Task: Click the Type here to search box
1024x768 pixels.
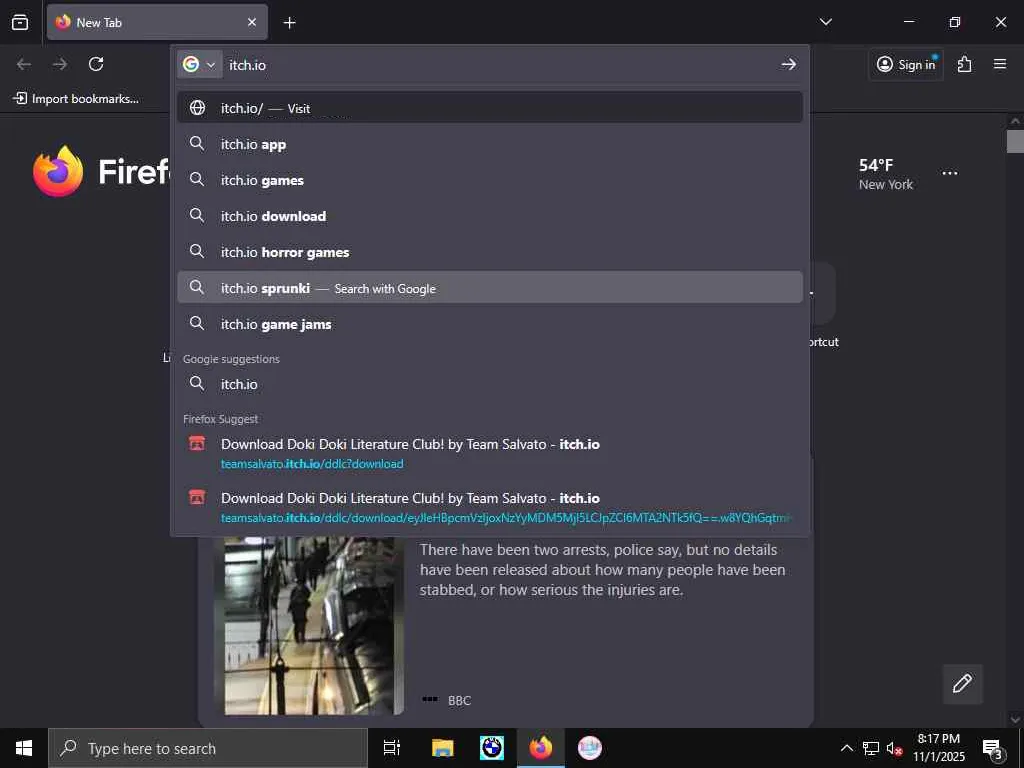Action: point(208,748)
